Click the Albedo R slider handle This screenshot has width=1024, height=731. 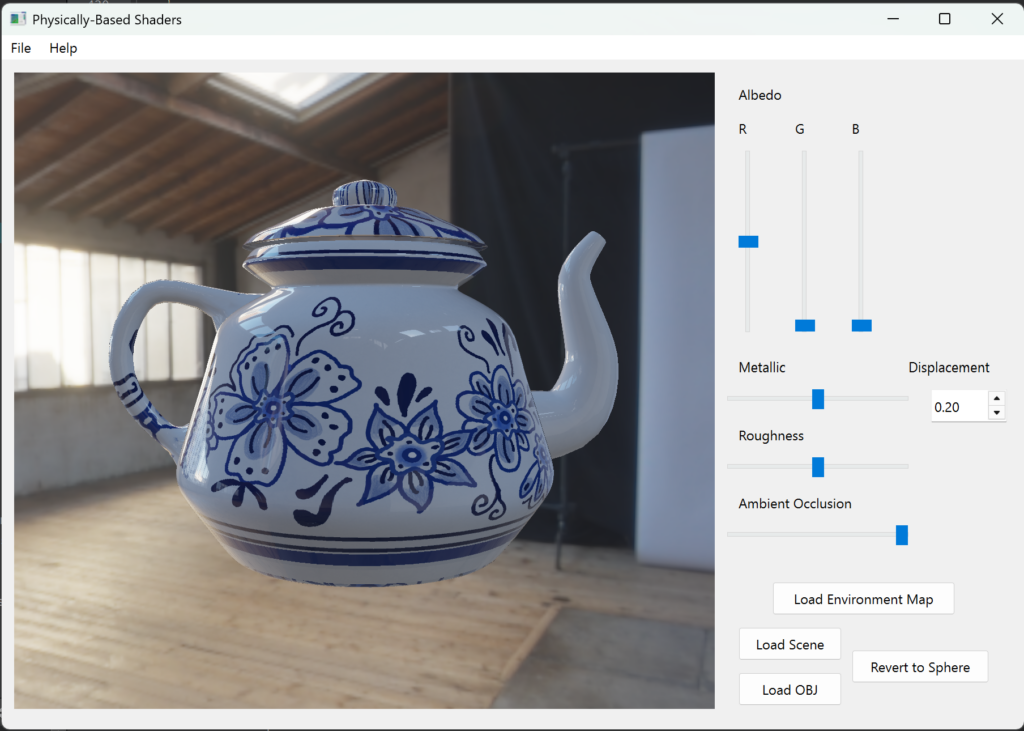click(x=748, y=241)
